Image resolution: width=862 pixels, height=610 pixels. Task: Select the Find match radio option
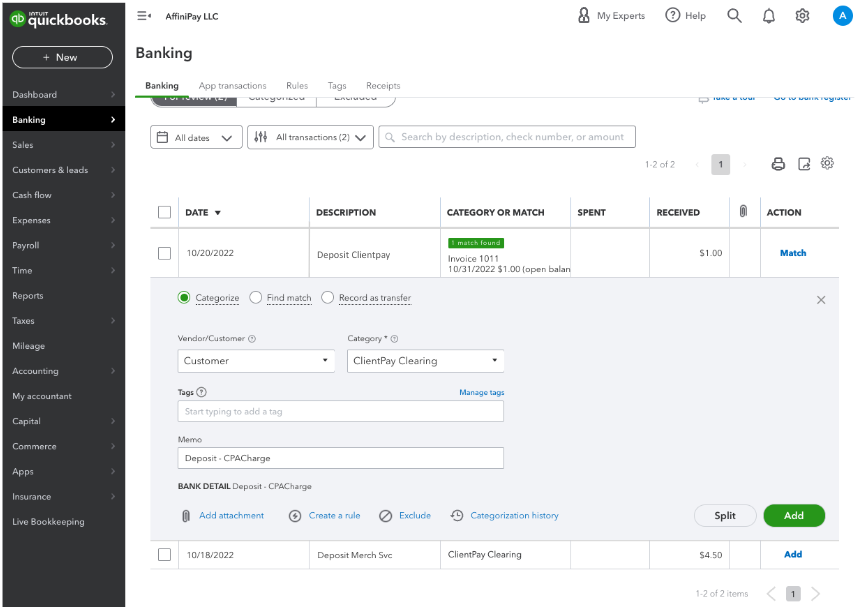point(256,297)
